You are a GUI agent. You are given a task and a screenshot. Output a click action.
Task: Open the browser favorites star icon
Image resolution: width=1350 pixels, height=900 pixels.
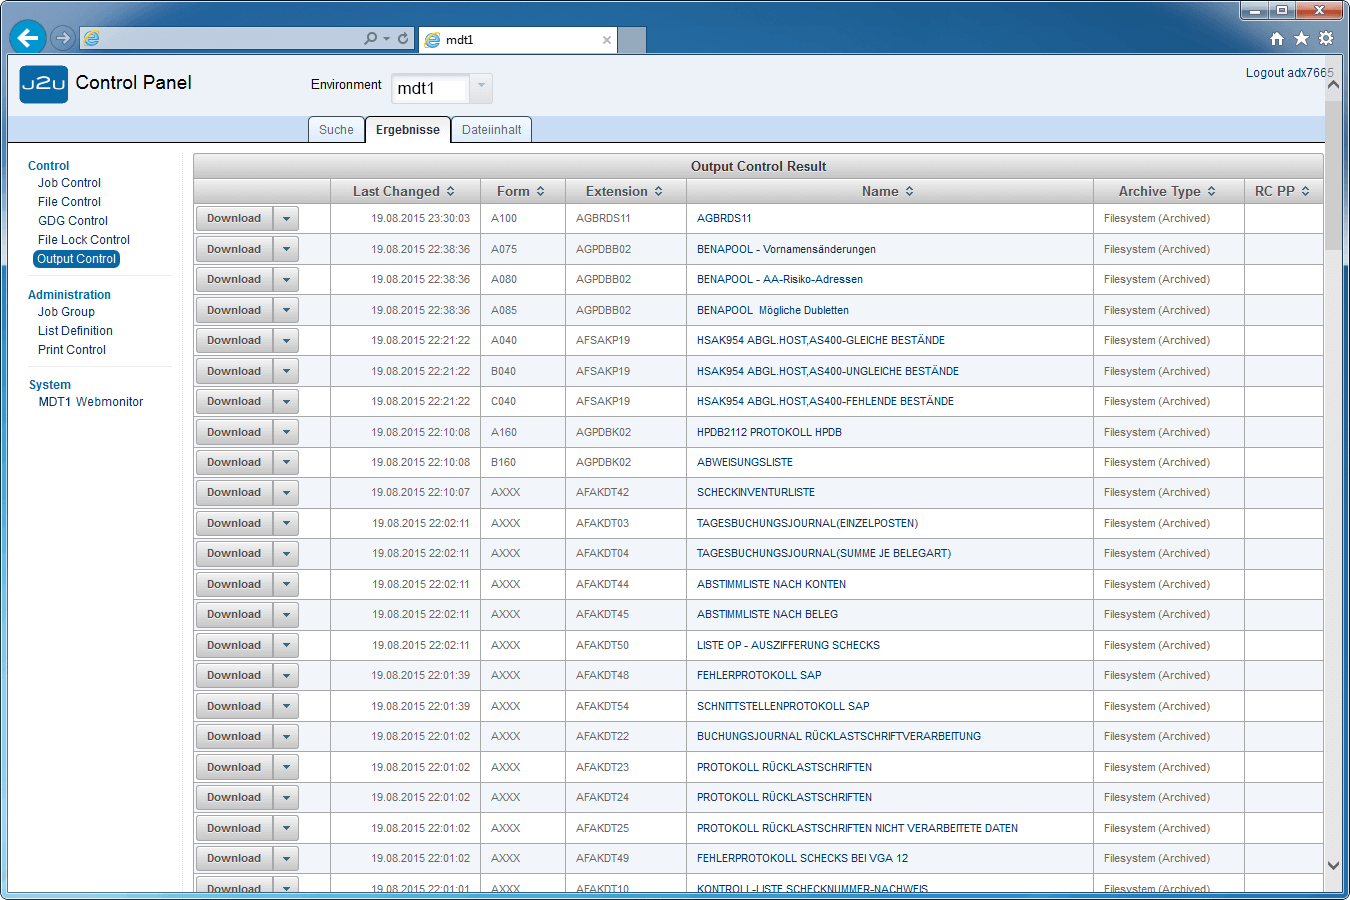(1301, 39)
